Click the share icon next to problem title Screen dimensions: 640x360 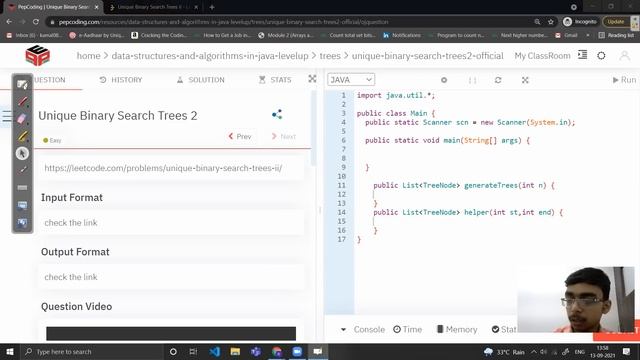[277, 114]
